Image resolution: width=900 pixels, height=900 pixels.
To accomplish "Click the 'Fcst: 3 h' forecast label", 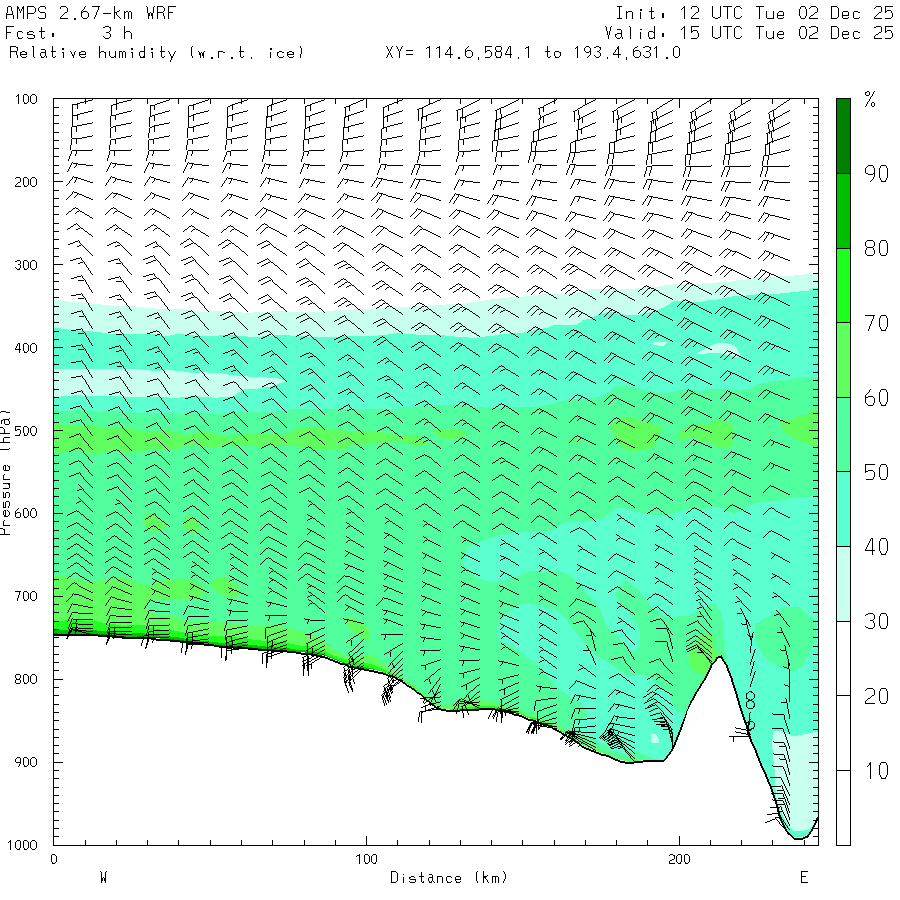I will coord(69,33).
